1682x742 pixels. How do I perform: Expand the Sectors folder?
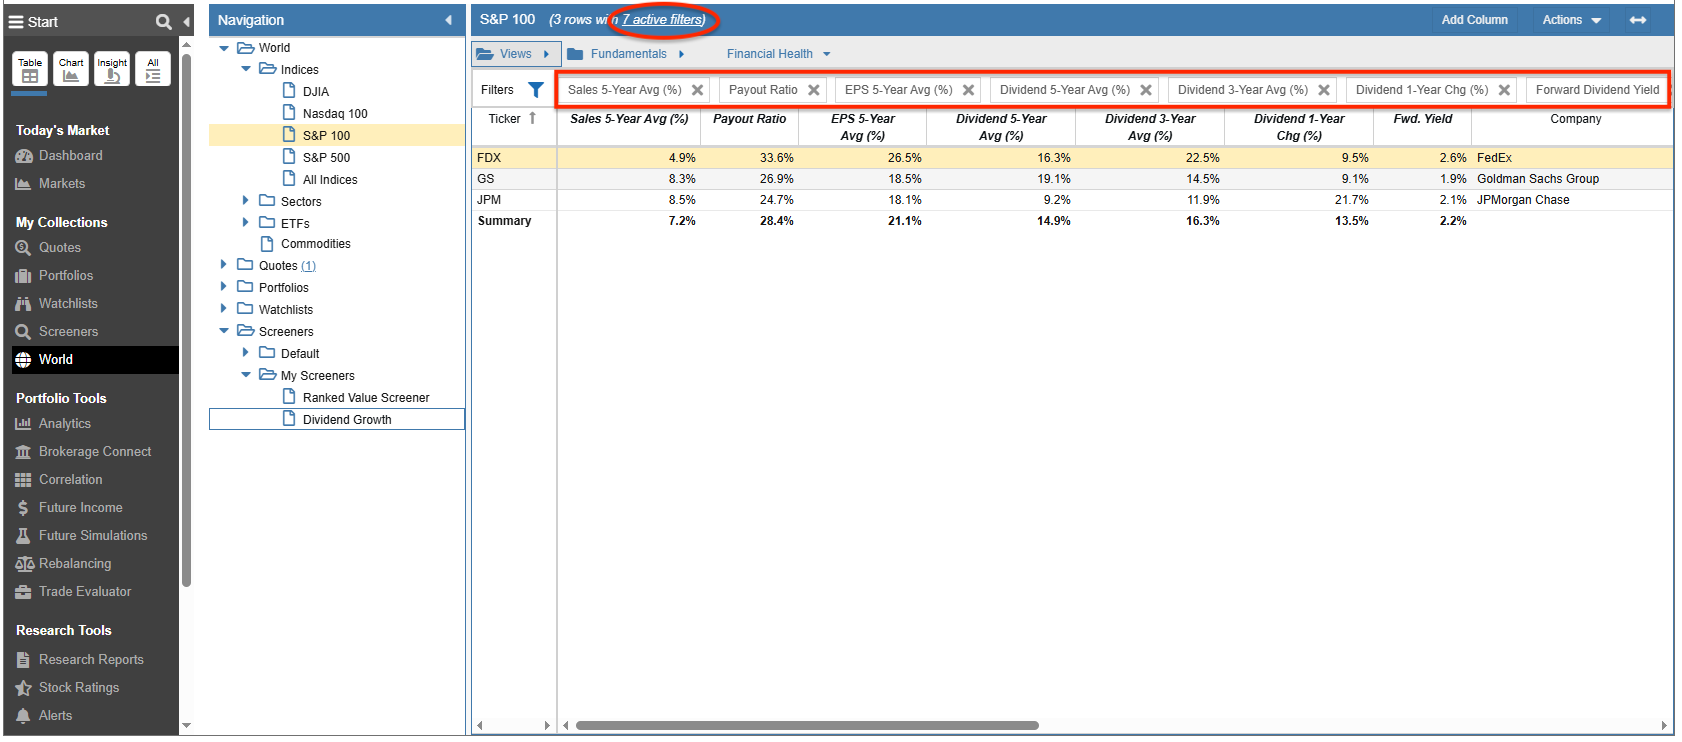click(246, 201)
